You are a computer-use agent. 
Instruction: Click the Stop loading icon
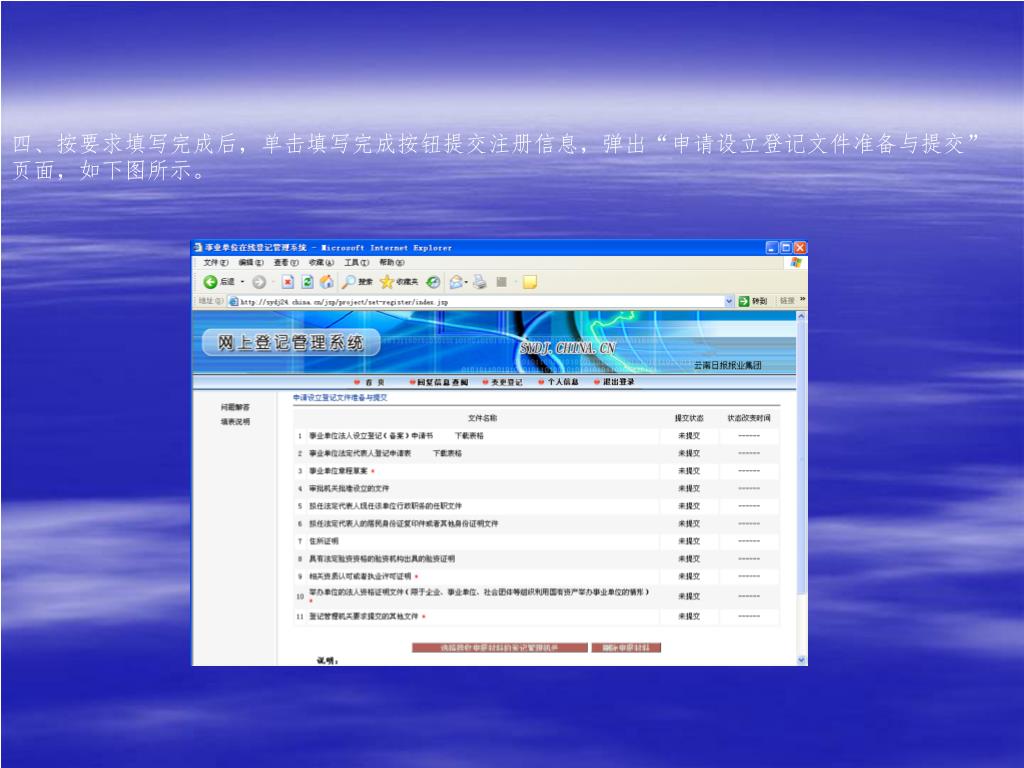coord(288,282)
